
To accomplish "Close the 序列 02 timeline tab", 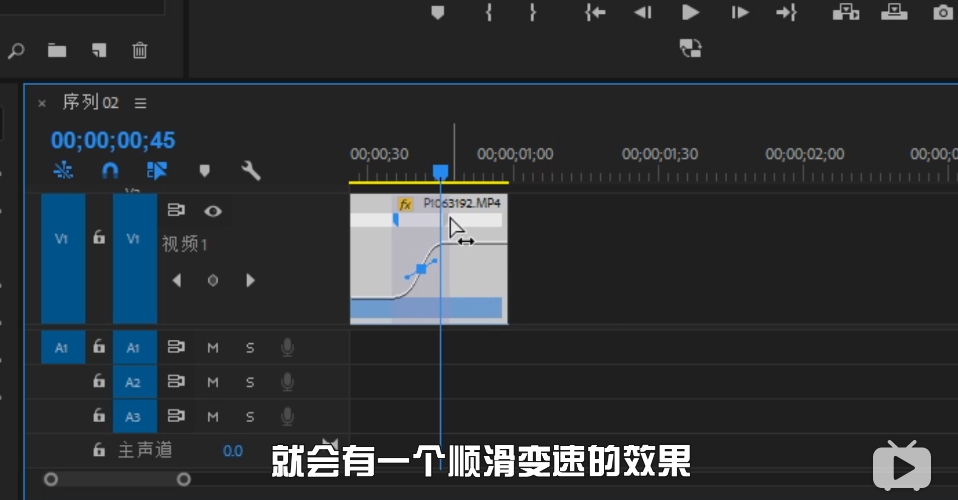I will pos(42,103).
